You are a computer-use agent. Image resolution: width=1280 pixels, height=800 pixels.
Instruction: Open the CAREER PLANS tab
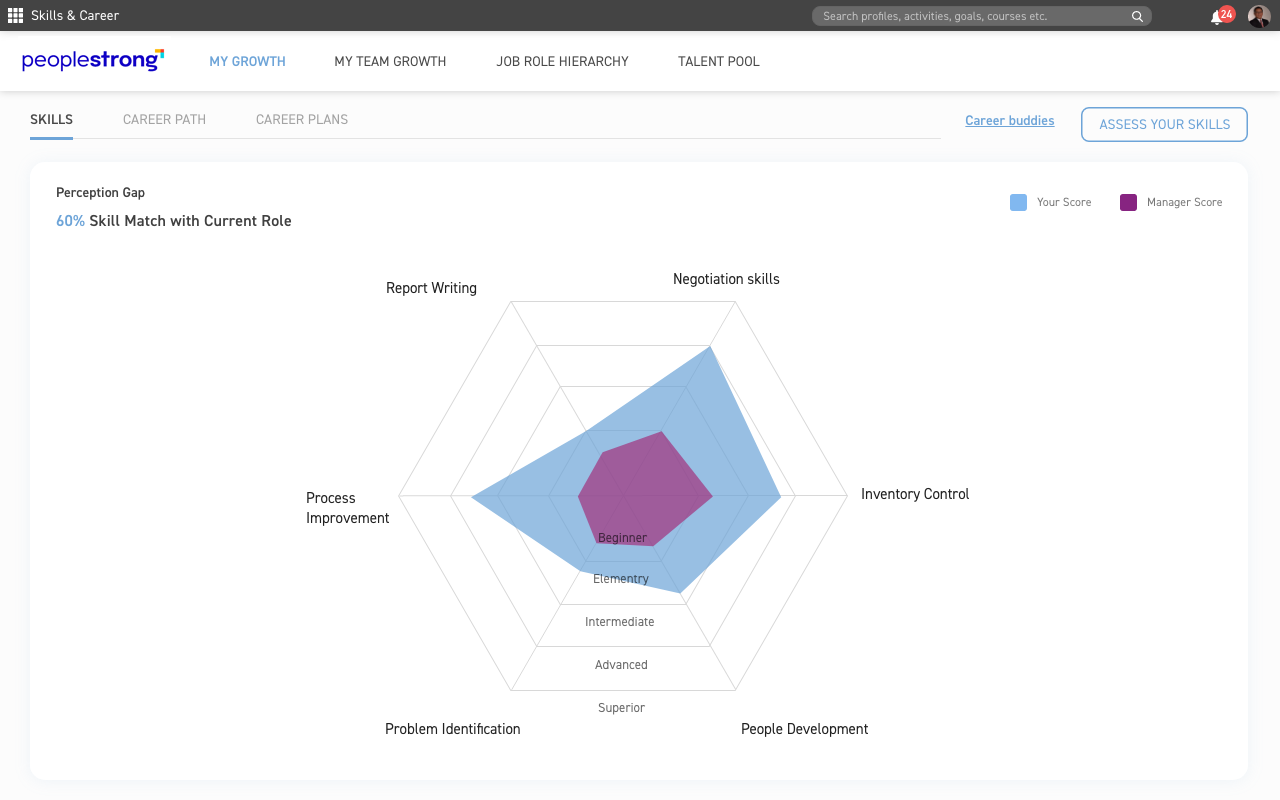301,119
